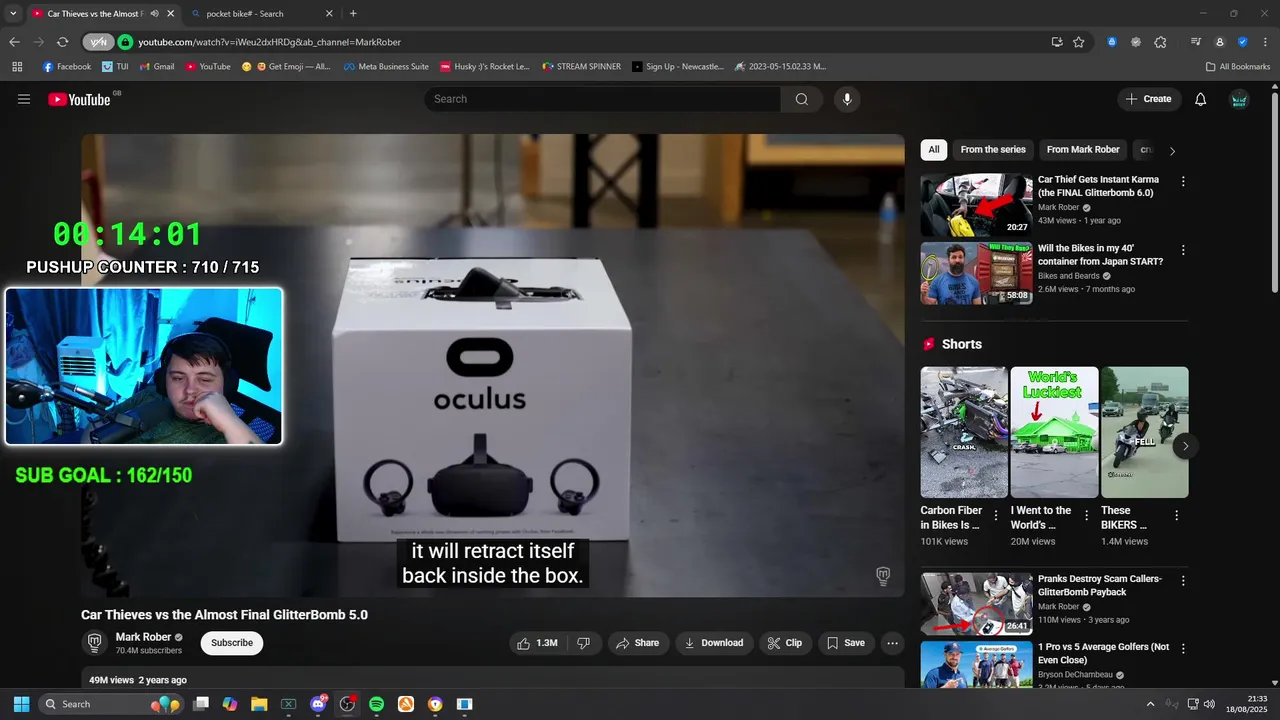The height and width of the screenshot is (720, 1280).
Task: Open a new browser tab
Action: [353, 14]
